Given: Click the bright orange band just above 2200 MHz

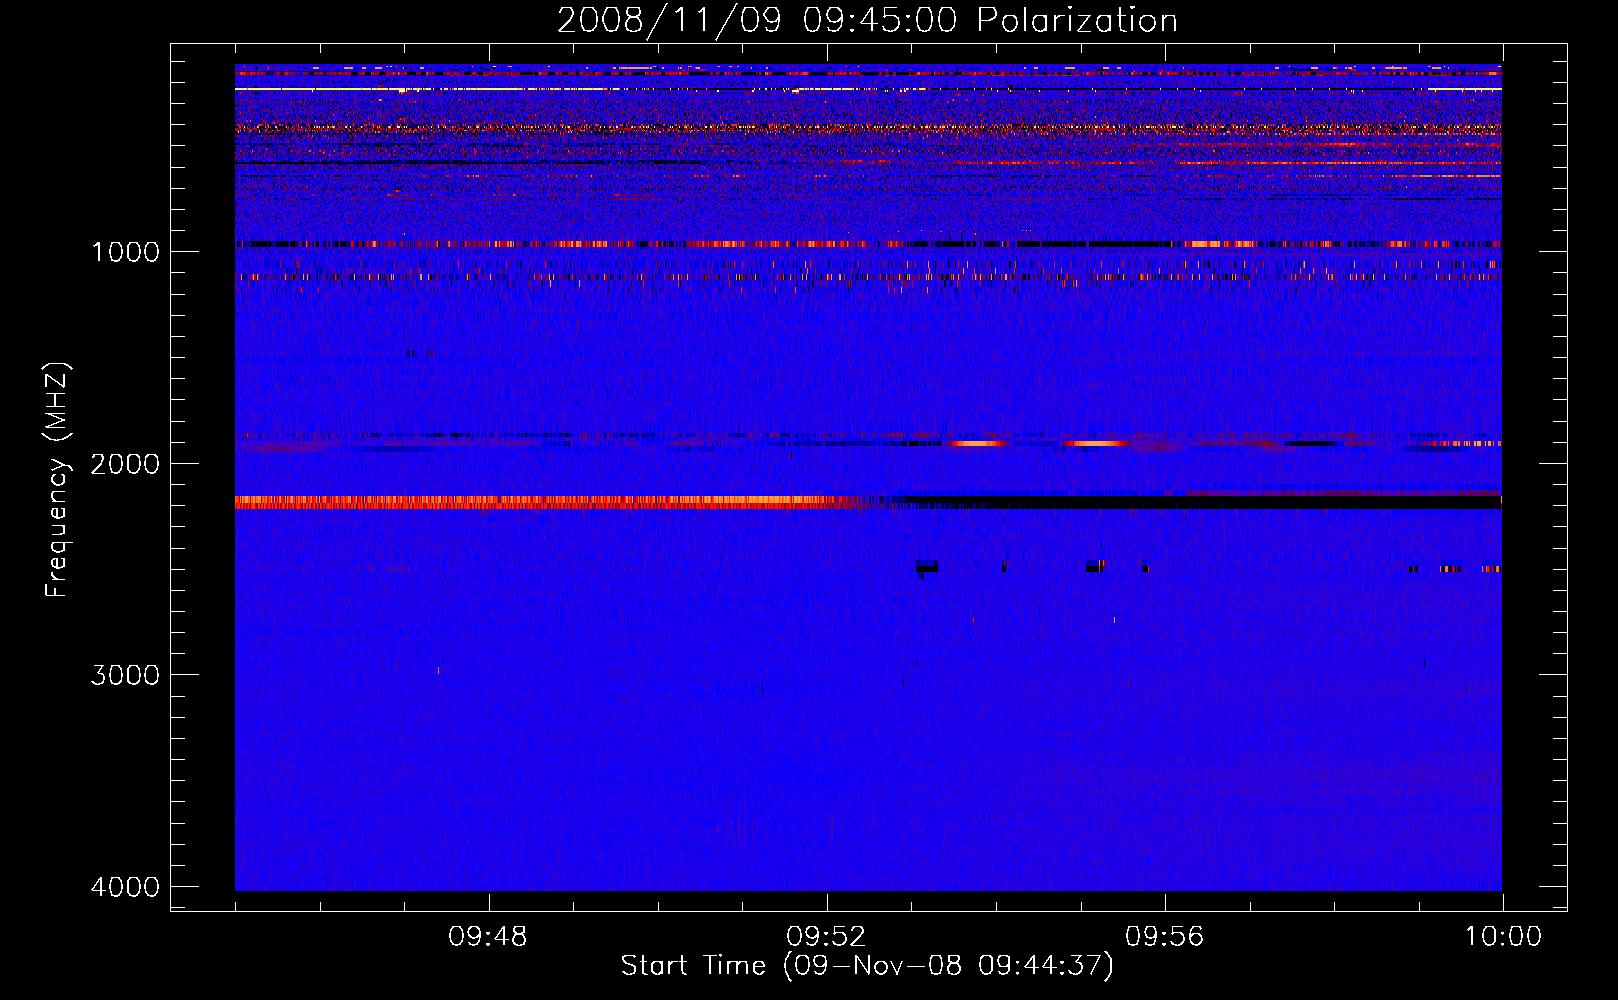Looking at the screenshot, I should pyautogui.click(x=545, y=502).
